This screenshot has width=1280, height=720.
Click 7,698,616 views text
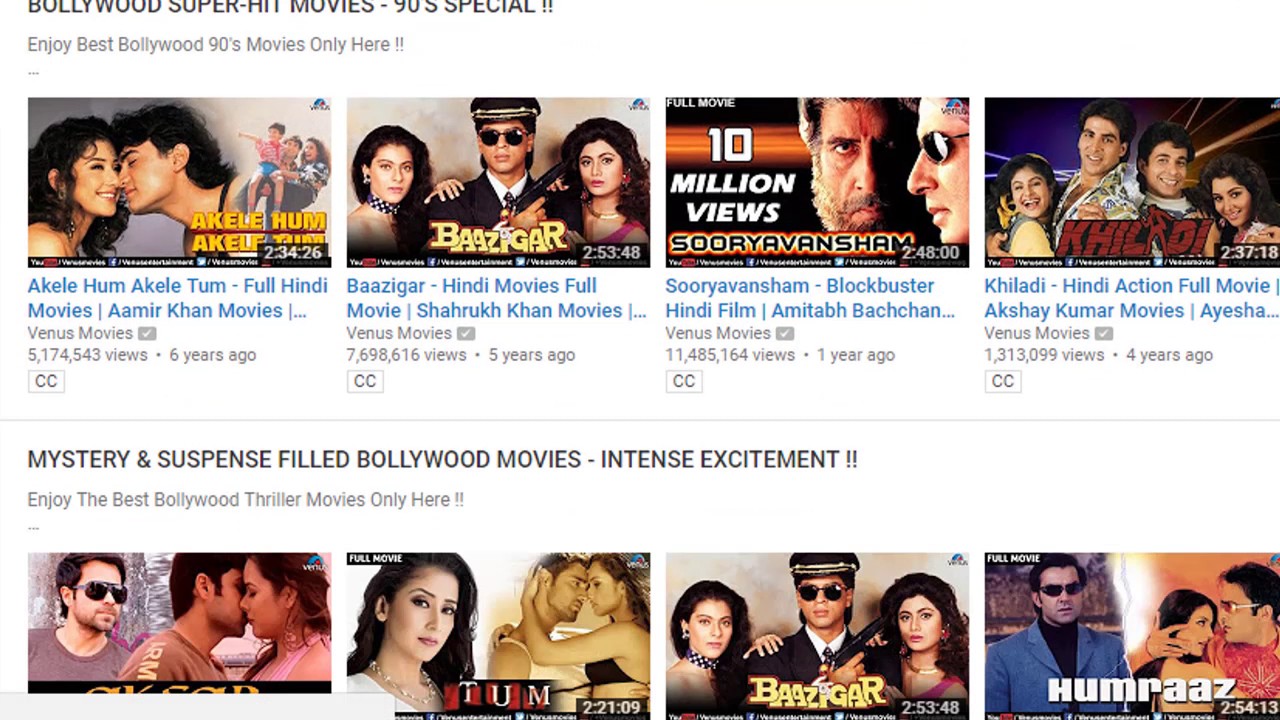click(406, 355)
